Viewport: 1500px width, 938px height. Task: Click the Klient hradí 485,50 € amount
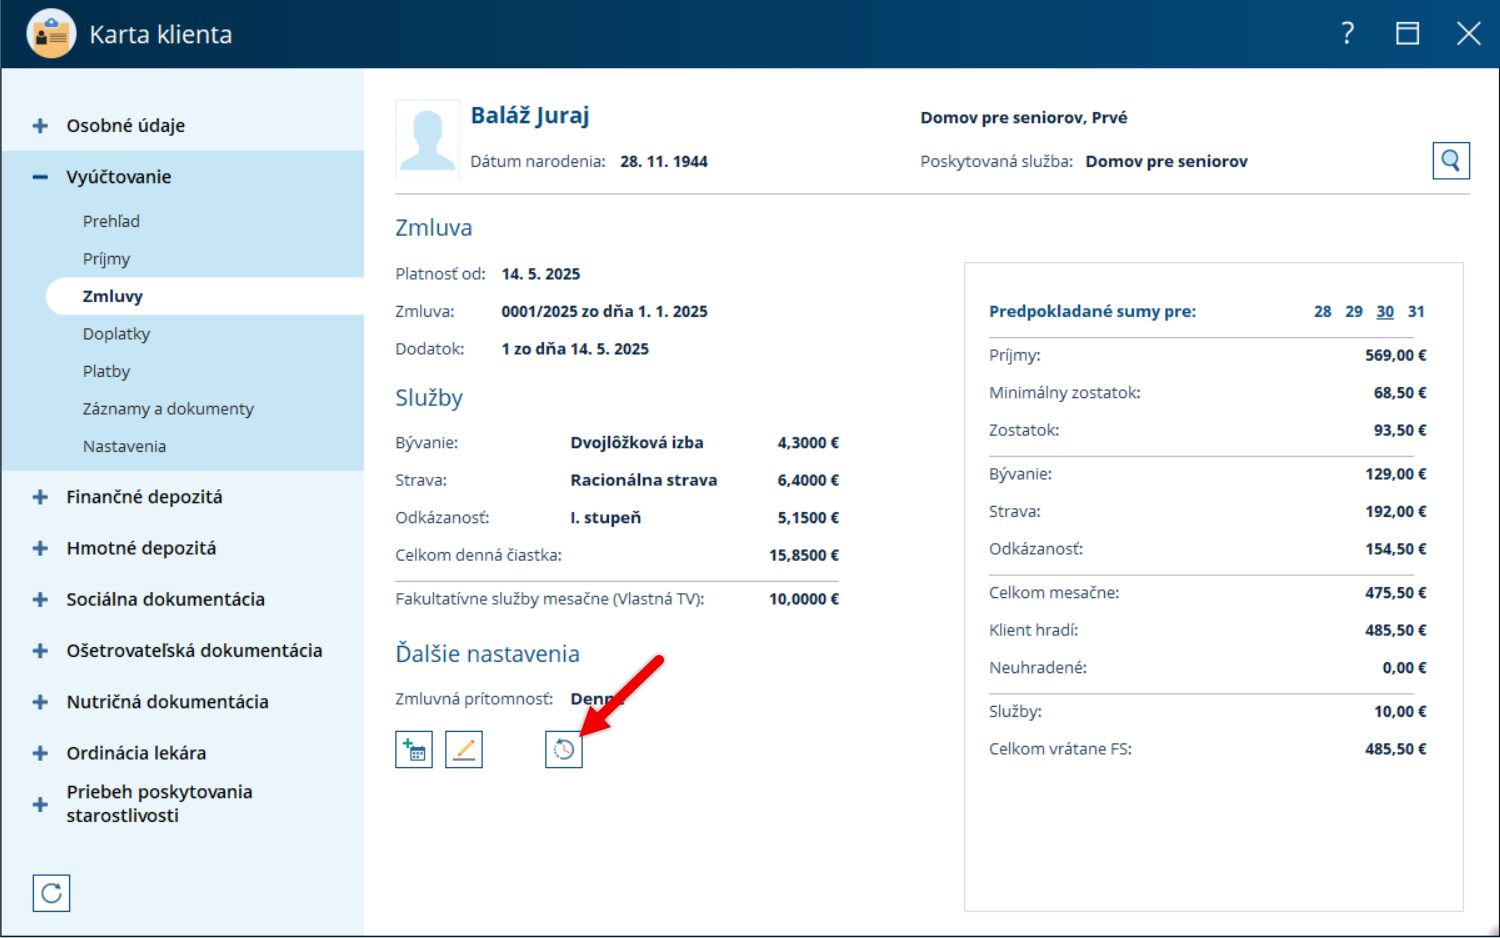point(1396,630)
